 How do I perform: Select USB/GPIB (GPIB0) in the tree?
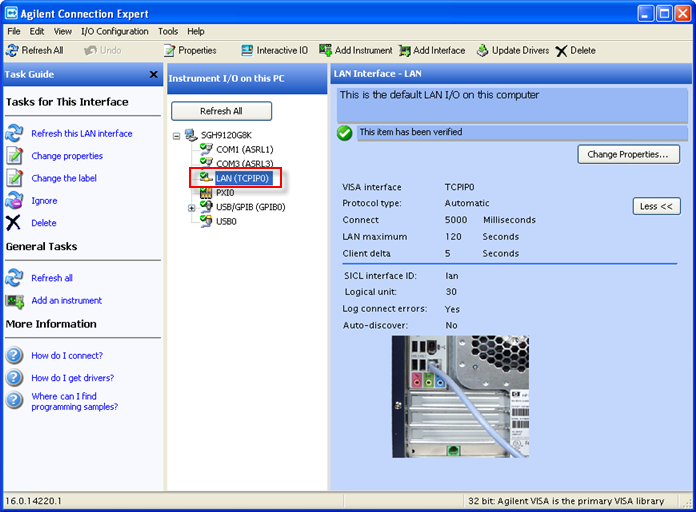point(250,207)
